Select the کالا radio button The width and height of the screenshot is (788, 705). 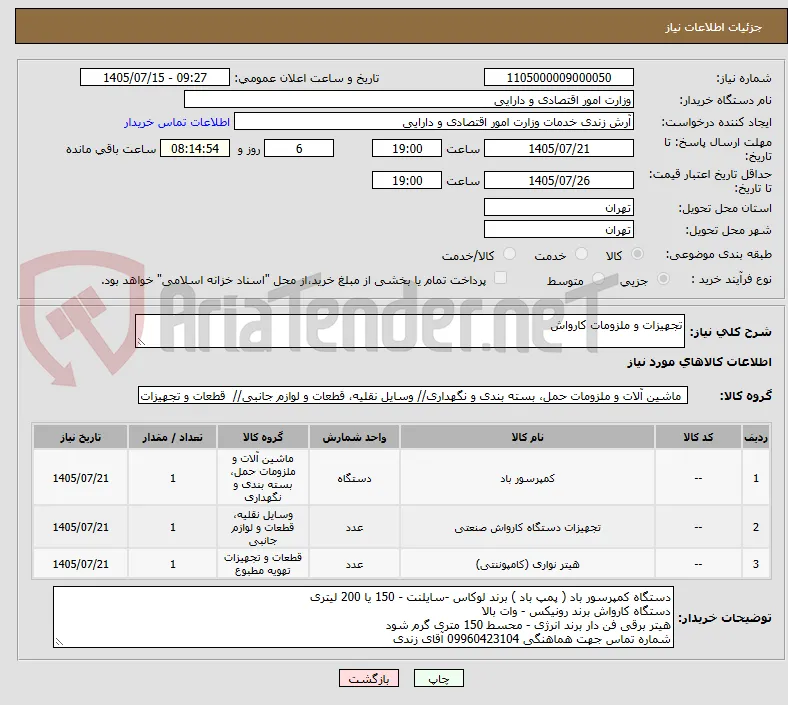637,254
